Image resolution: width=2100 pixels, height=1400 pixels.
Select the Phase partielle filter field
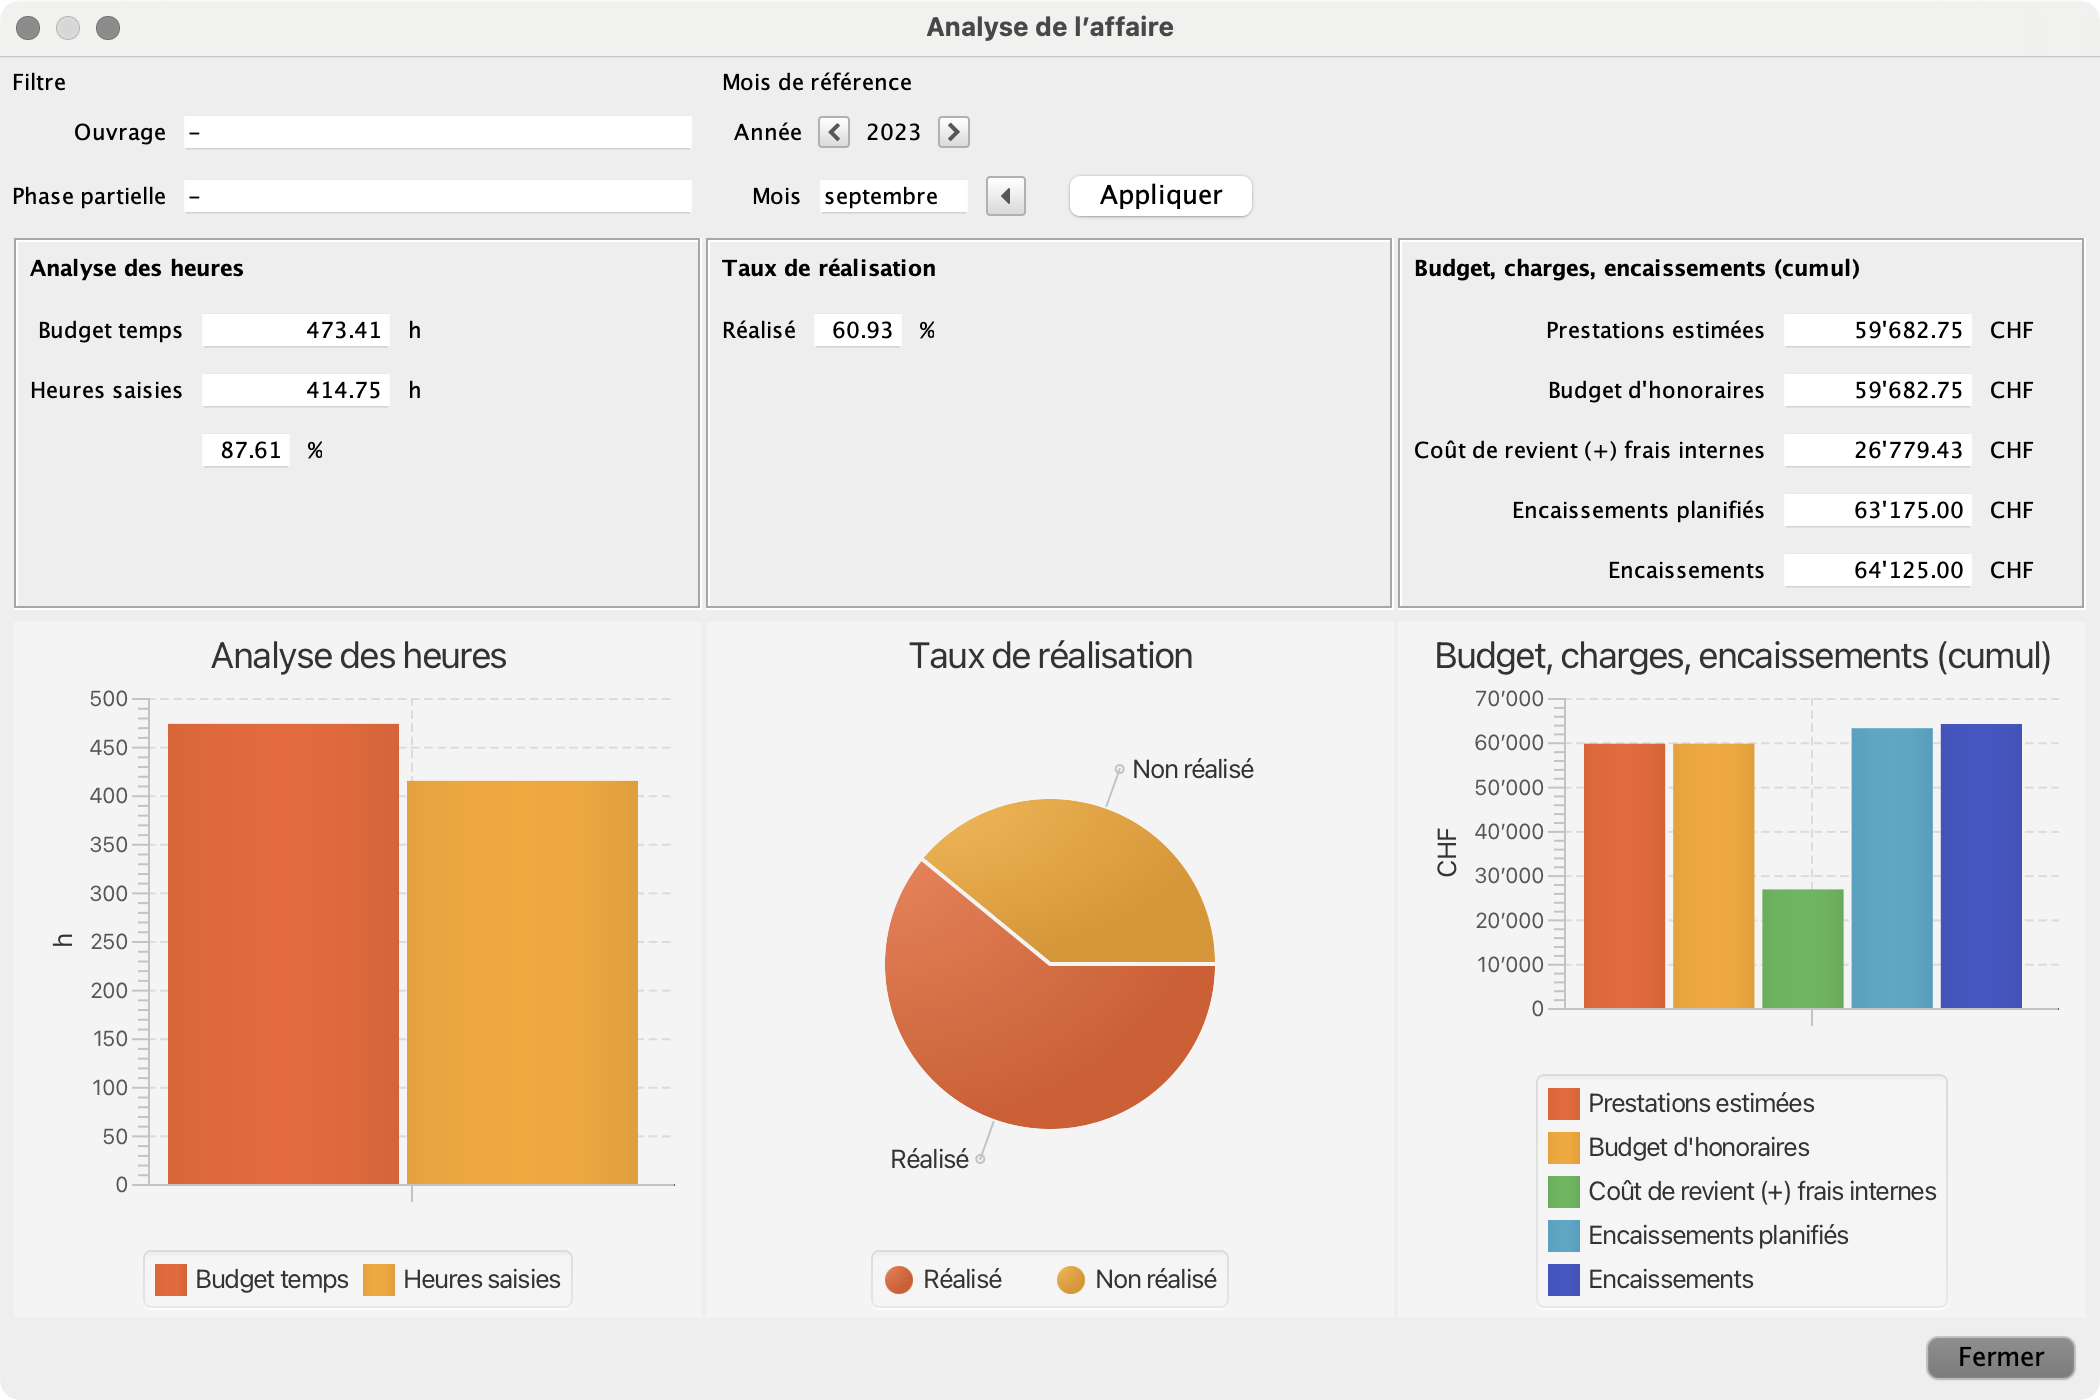(438, 196)
